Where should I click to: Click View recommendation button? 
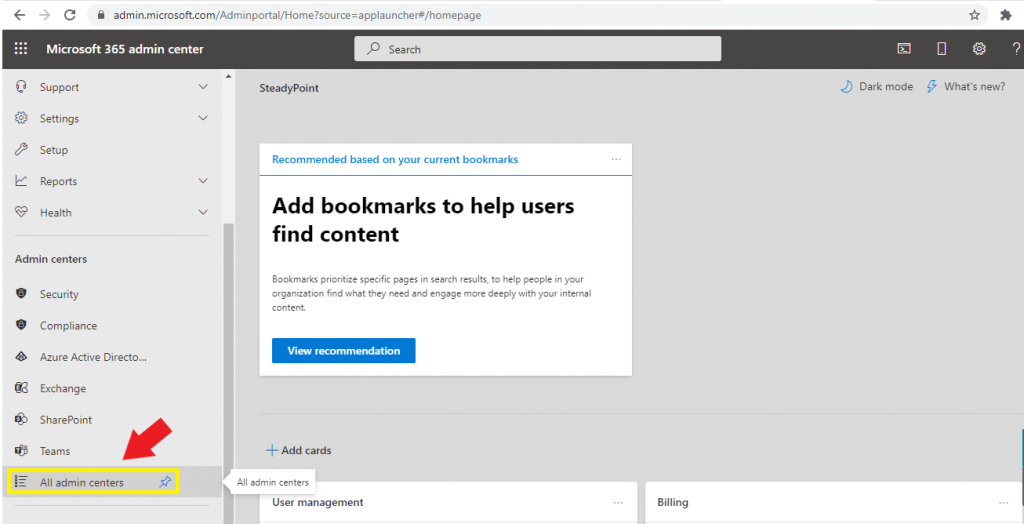click(344, 351)
